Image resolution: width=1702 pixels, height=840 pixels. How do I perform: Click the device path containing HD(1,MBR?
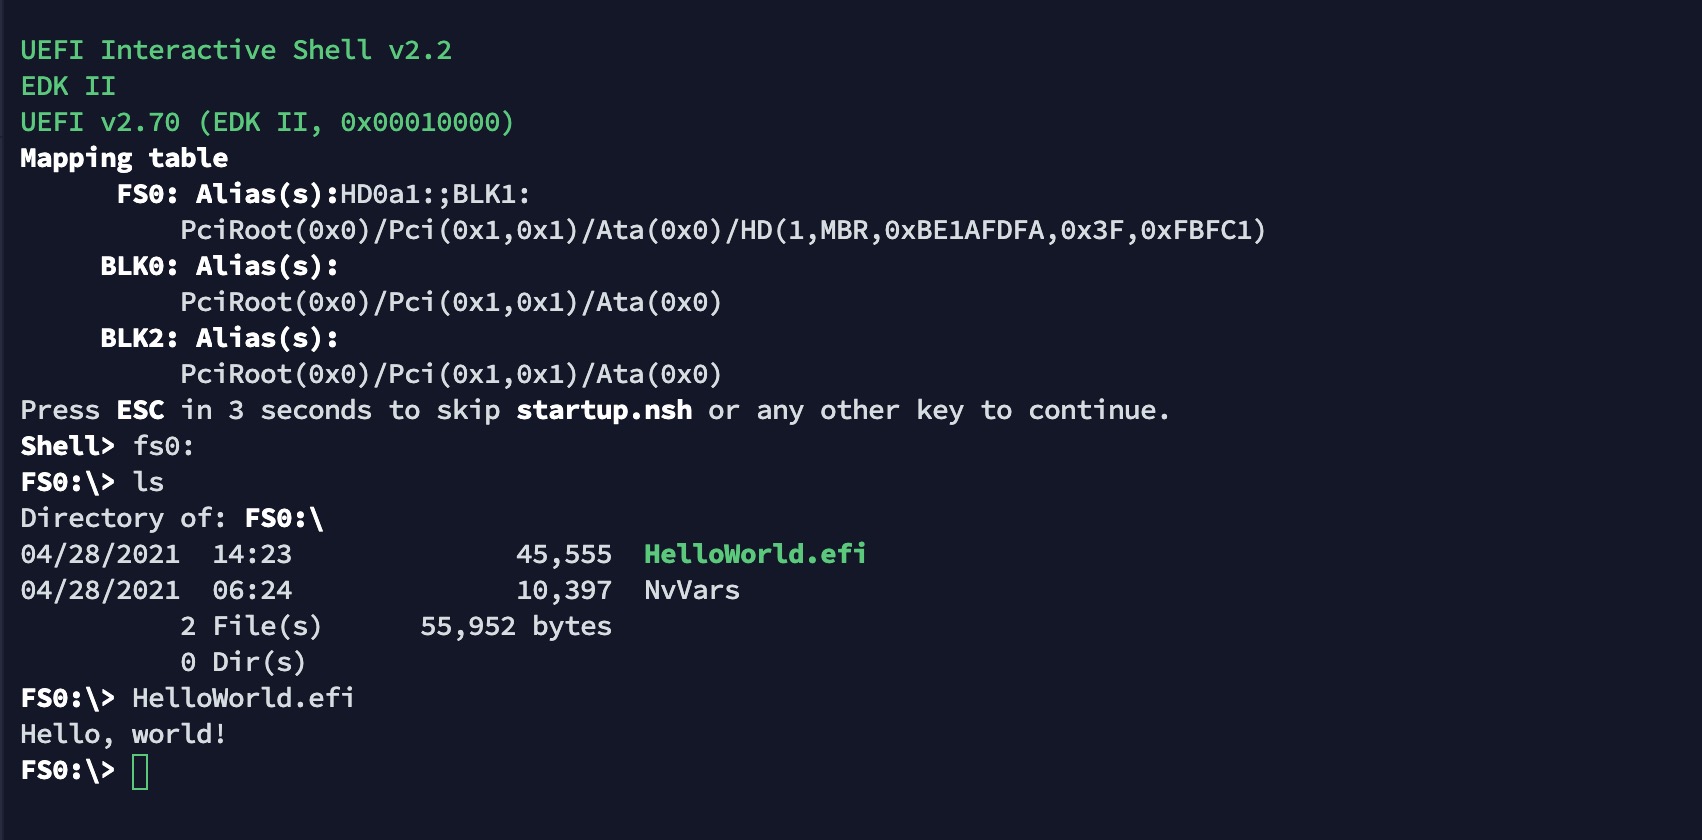pyautogui.click(x=722, y=230)
